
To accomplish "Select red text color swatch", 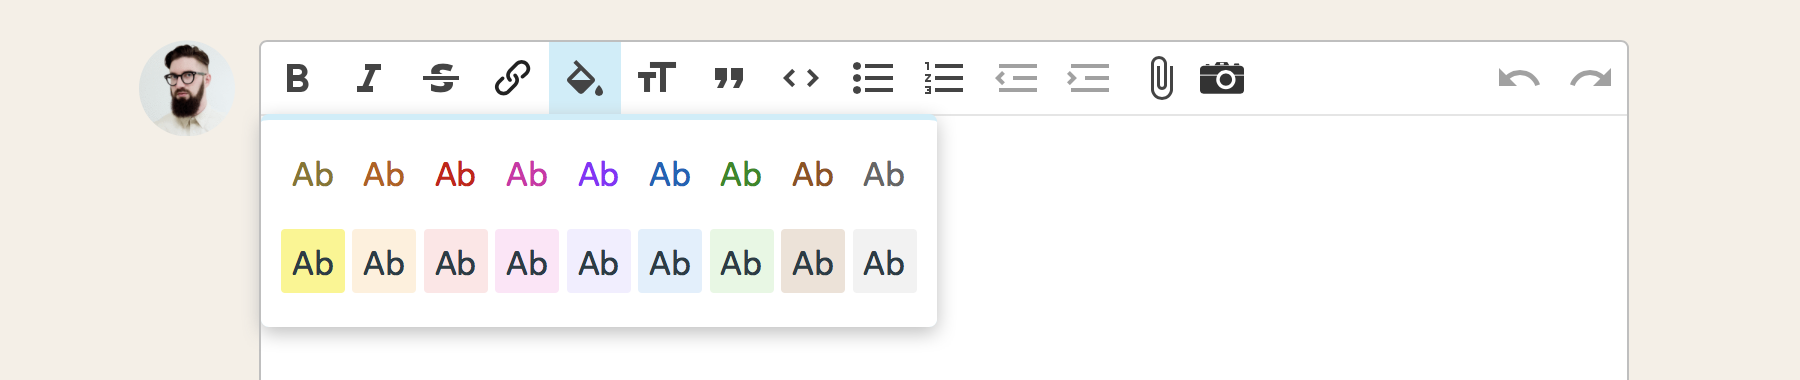I will click(455, 175).
